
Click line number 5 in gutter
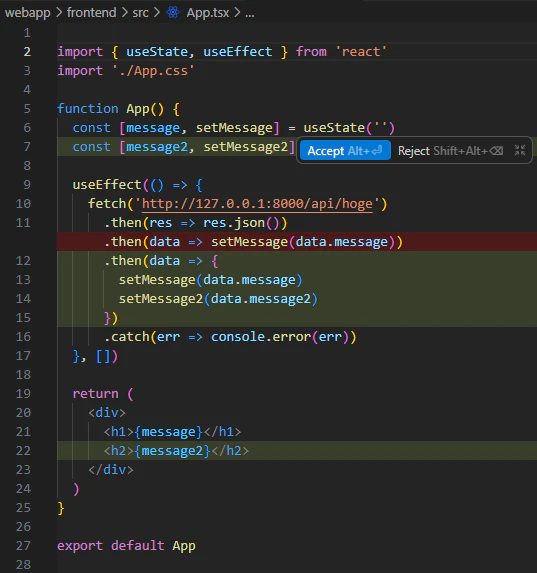tap(27, 109)
